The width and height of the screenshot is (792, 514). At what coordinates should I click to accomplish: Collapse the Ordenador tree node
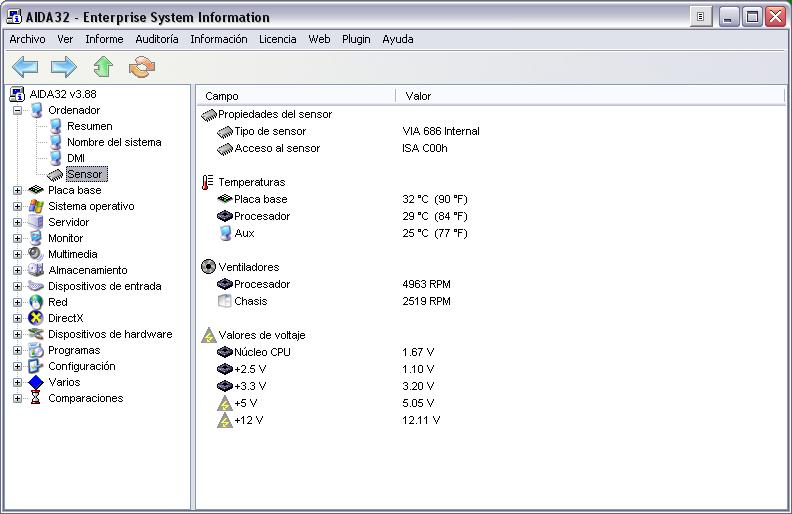click(x=17, y=110)
